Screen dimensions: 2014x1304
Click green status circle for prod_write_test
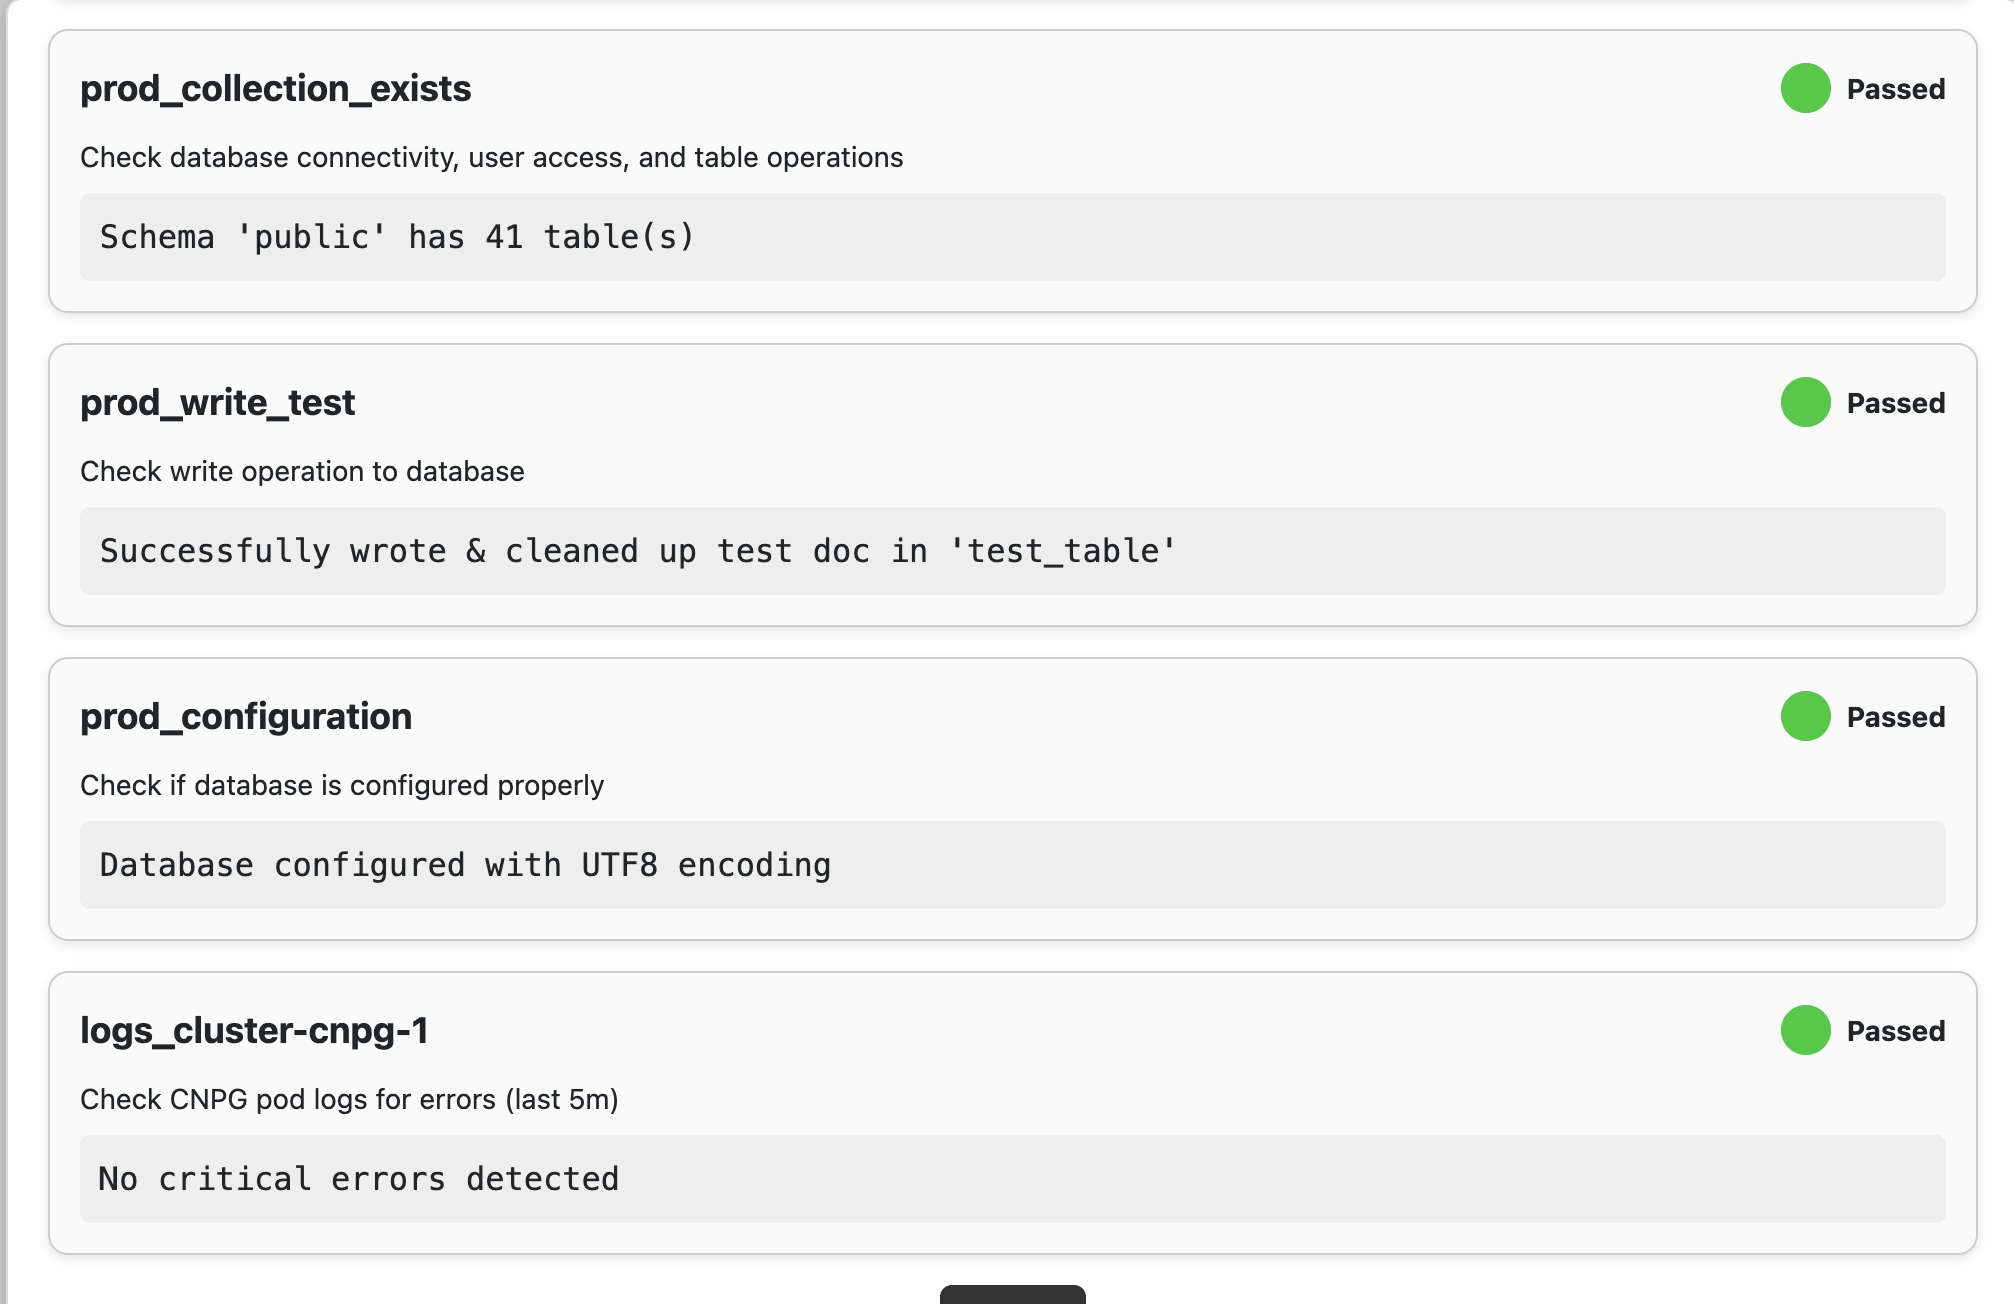[x=1805, y=403]
